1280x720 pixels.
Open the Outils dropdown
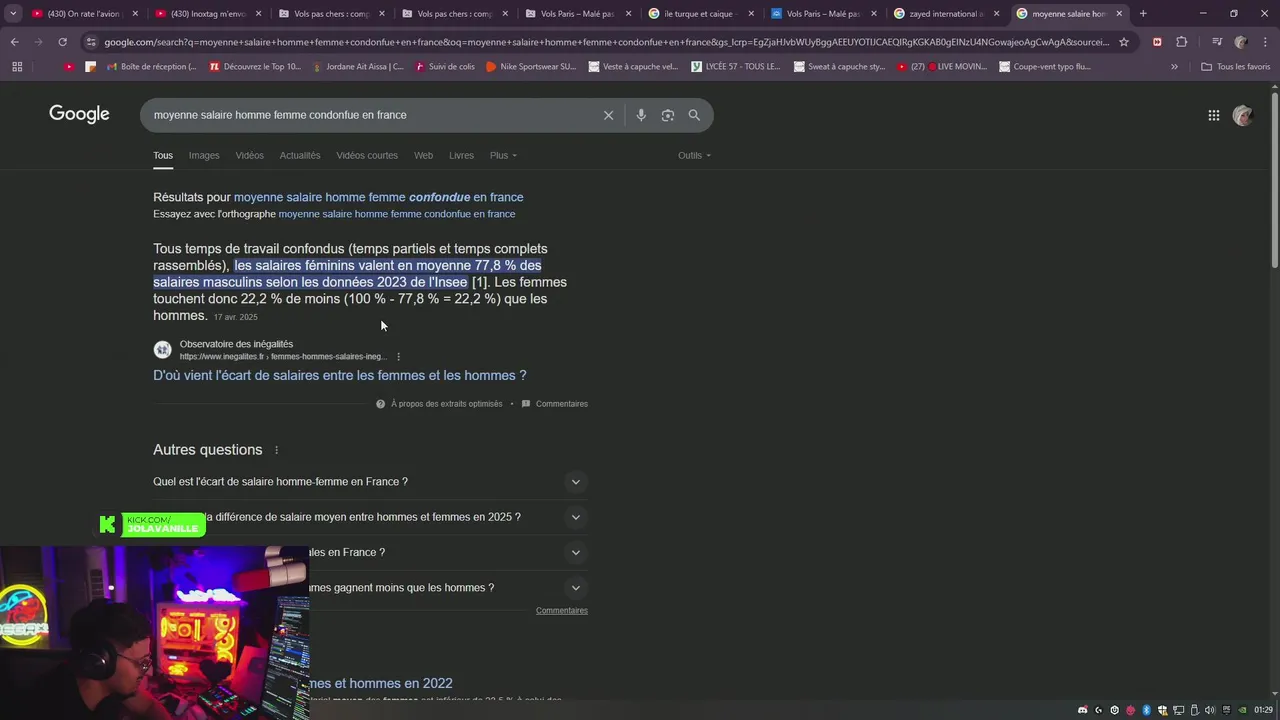point(694,155)
